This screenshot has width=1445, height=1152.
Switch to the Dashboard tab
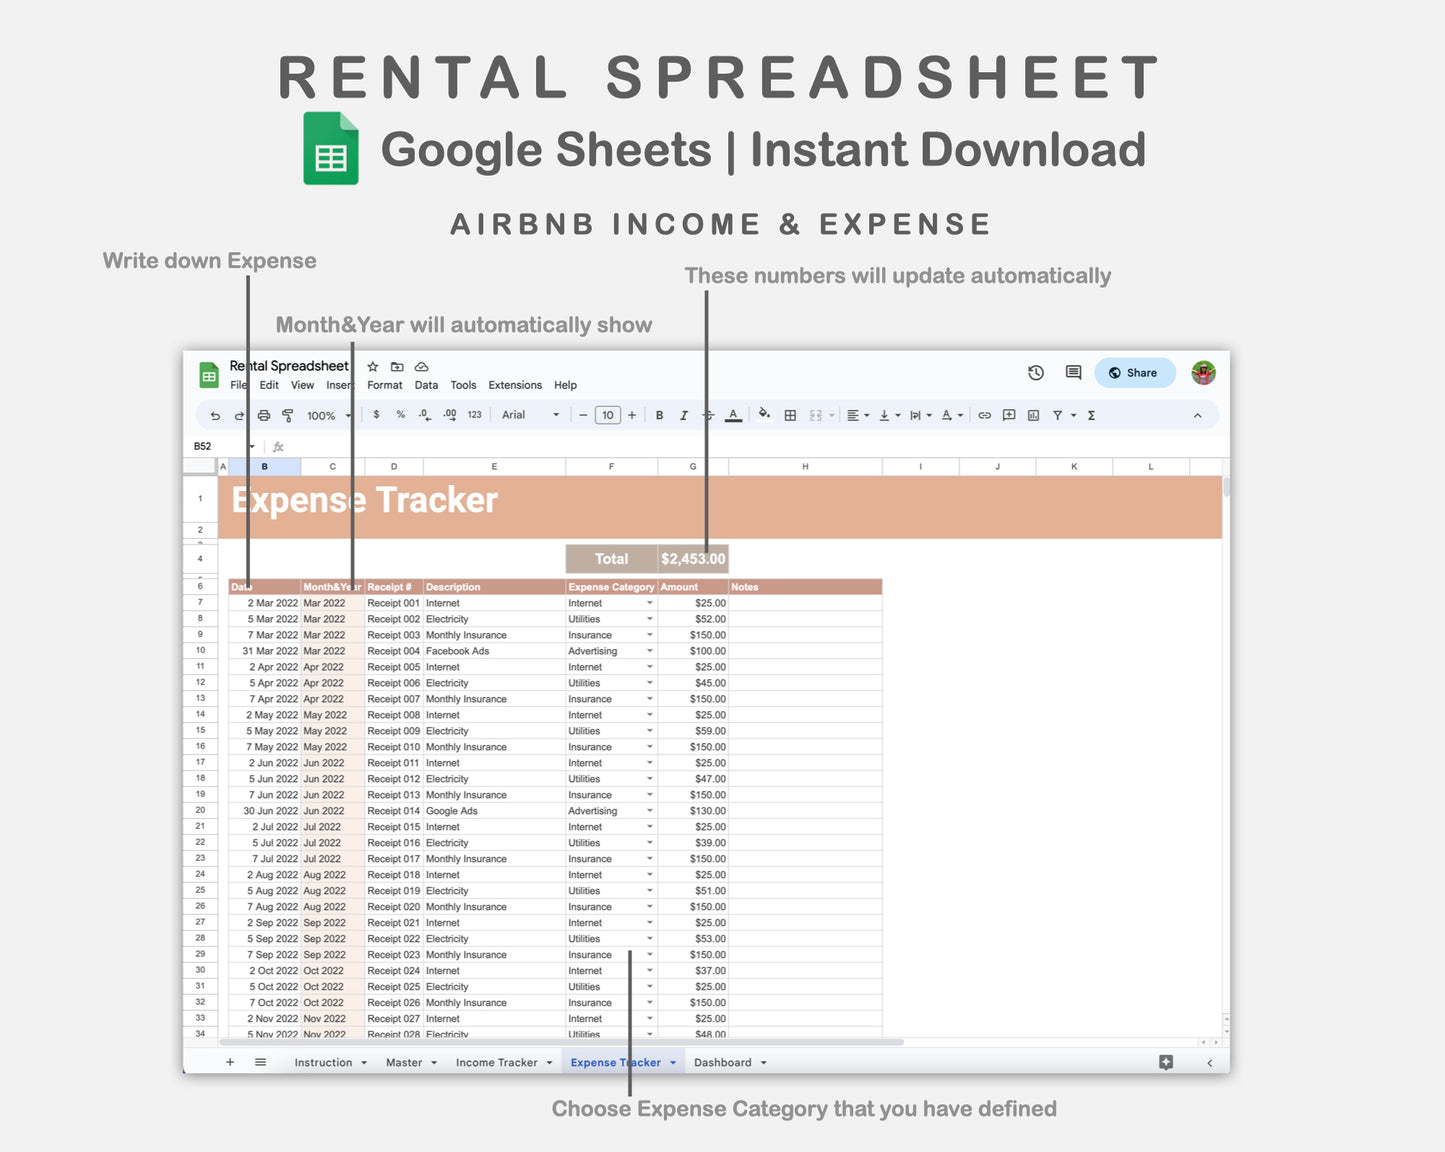tap(723, 1062)
